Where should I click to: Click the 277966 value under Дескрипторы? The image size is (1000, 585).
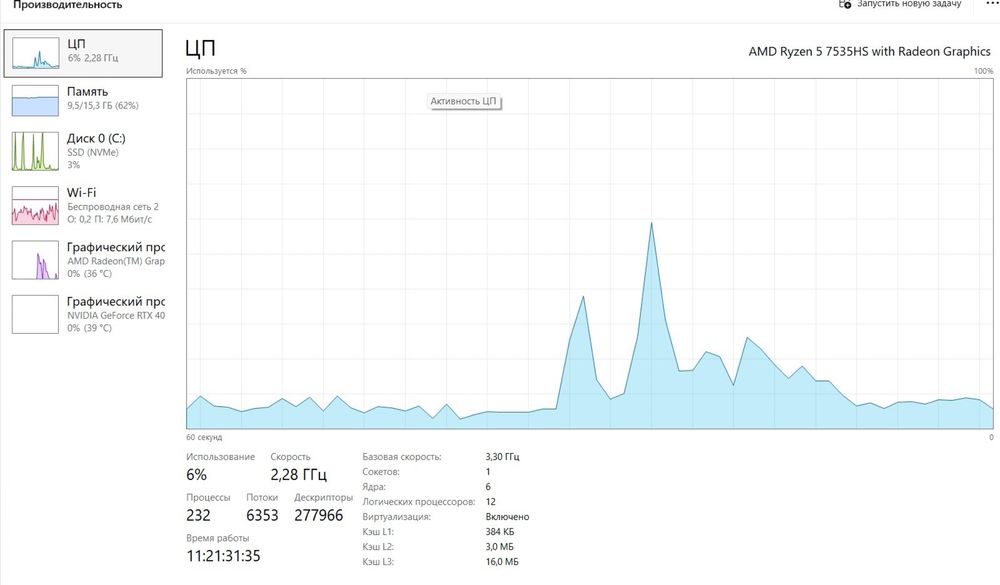[x=319, y=515]
